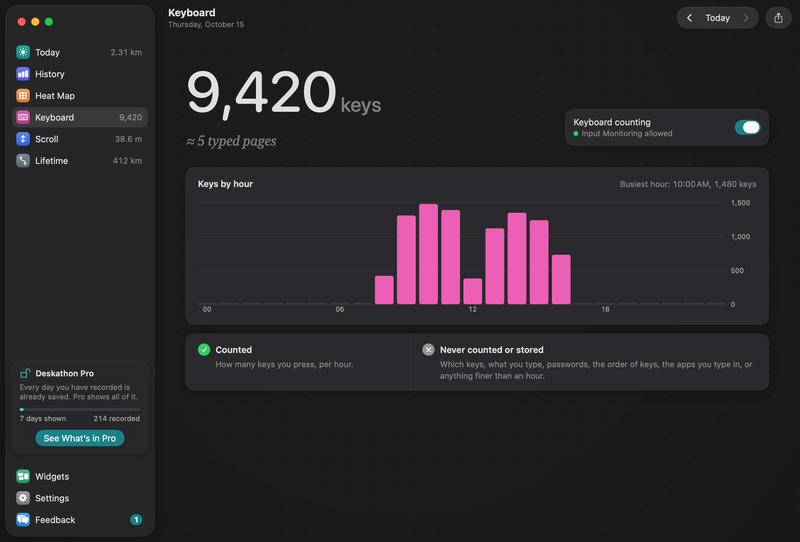This screenshot has height=542, width=800.
Task: Click the Lifetime icon in sidebar
Action: click(23, 161)
